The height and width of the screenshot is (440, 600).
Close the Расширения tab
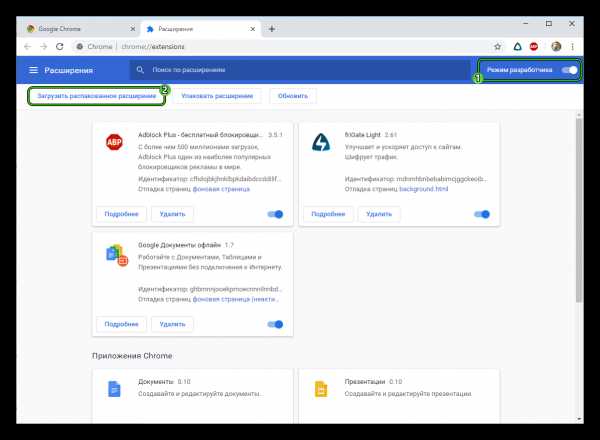click(x=253, y=29)
